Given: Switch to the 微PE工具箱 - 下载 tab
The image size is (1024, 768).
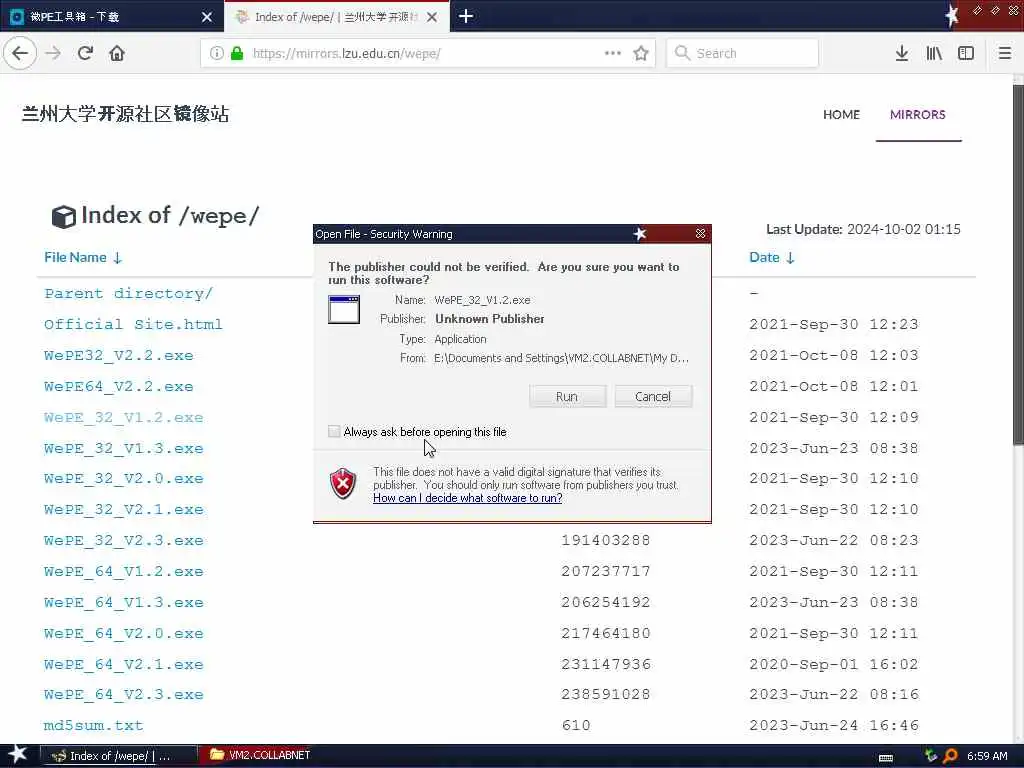Looking at the screenshot, I should tap(112, 16).
